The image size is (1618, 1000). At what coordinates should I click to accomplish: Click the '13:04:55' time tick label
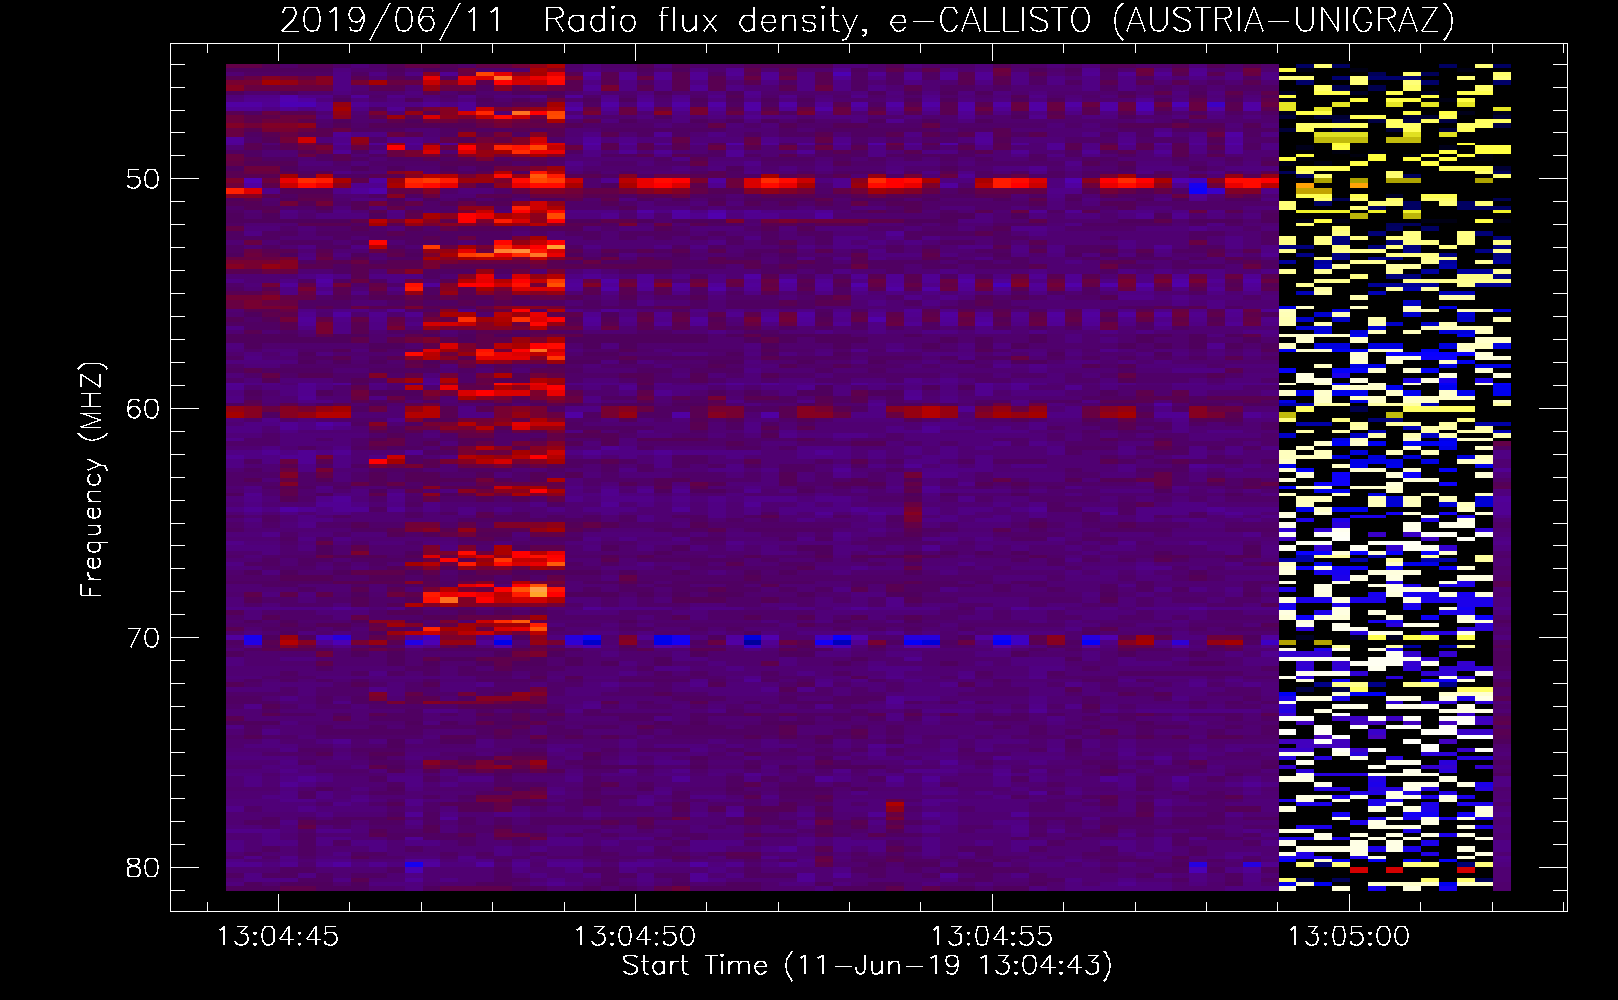(x=992, y=936)
